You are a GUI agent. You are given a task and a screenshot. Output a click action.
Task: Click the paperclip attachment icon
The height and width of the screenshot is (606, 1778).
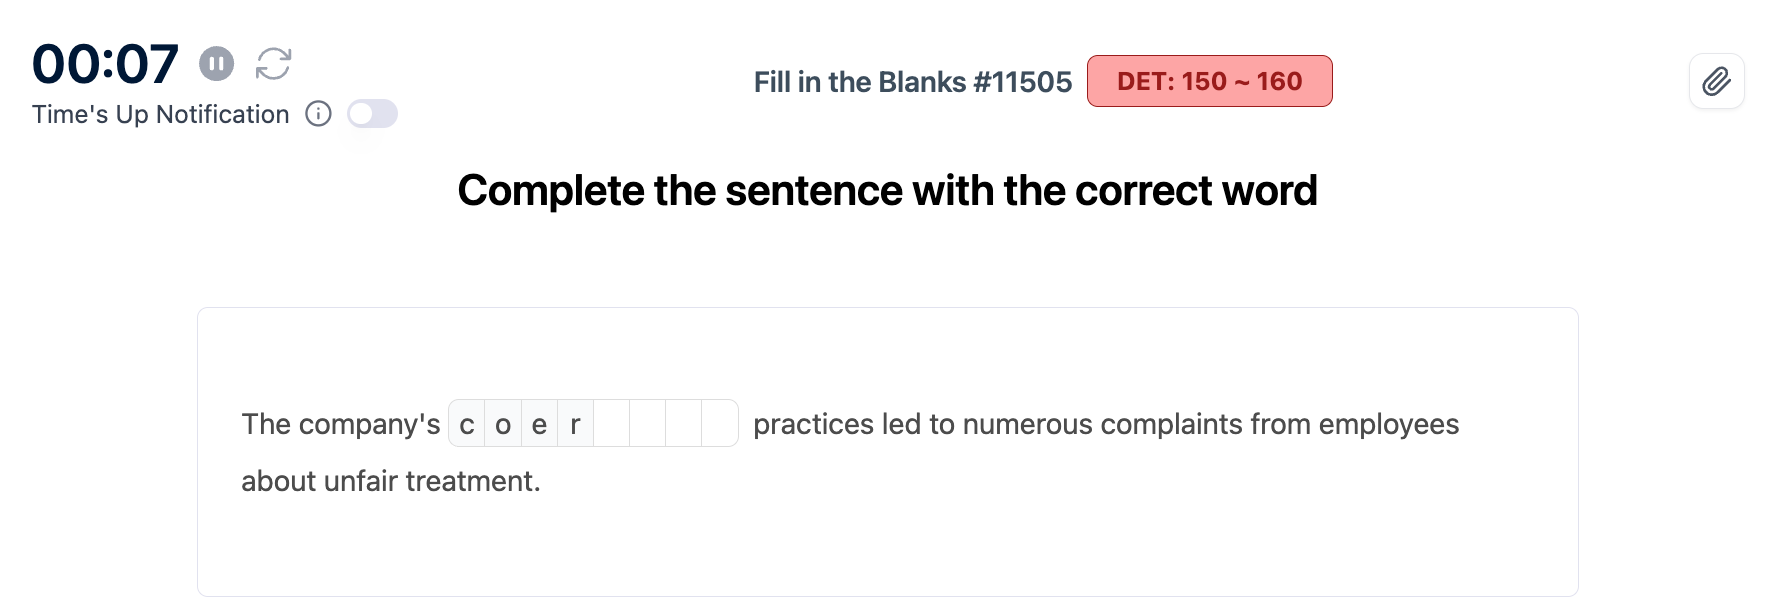[1716, 81]
